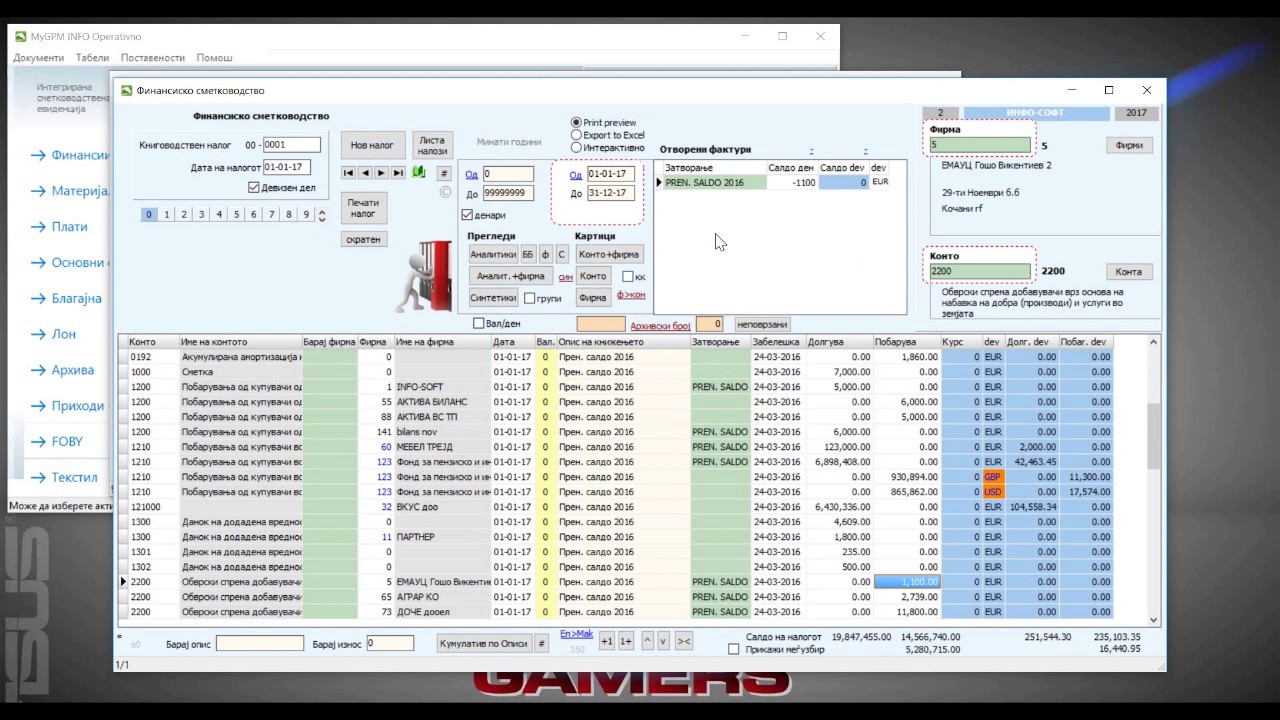This screenshot has width=1280, height=720.
Task: Click the Листа налози button
Action: coord(432,145)
